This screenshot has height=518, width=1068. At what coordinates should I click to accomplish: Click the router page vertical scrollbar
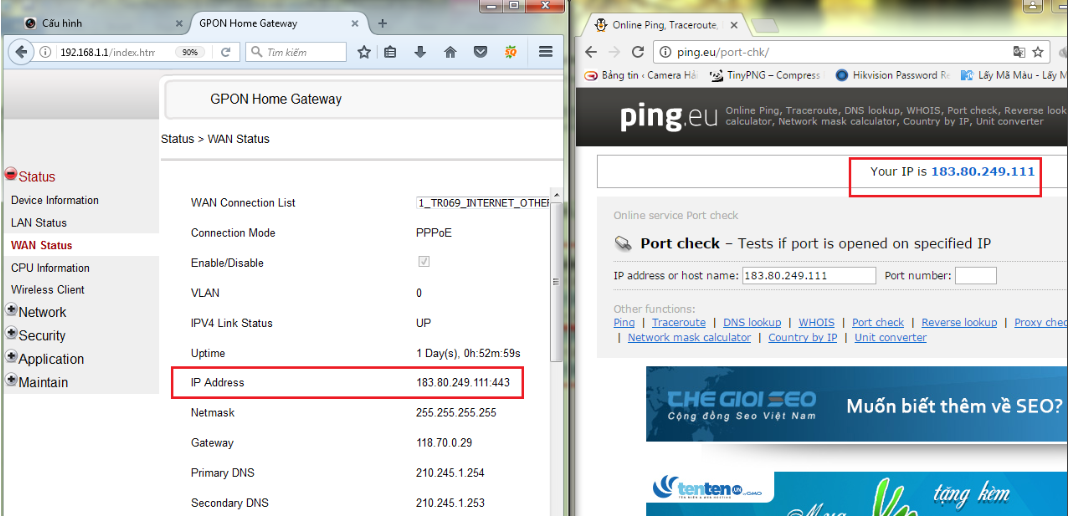pos(556,282)
